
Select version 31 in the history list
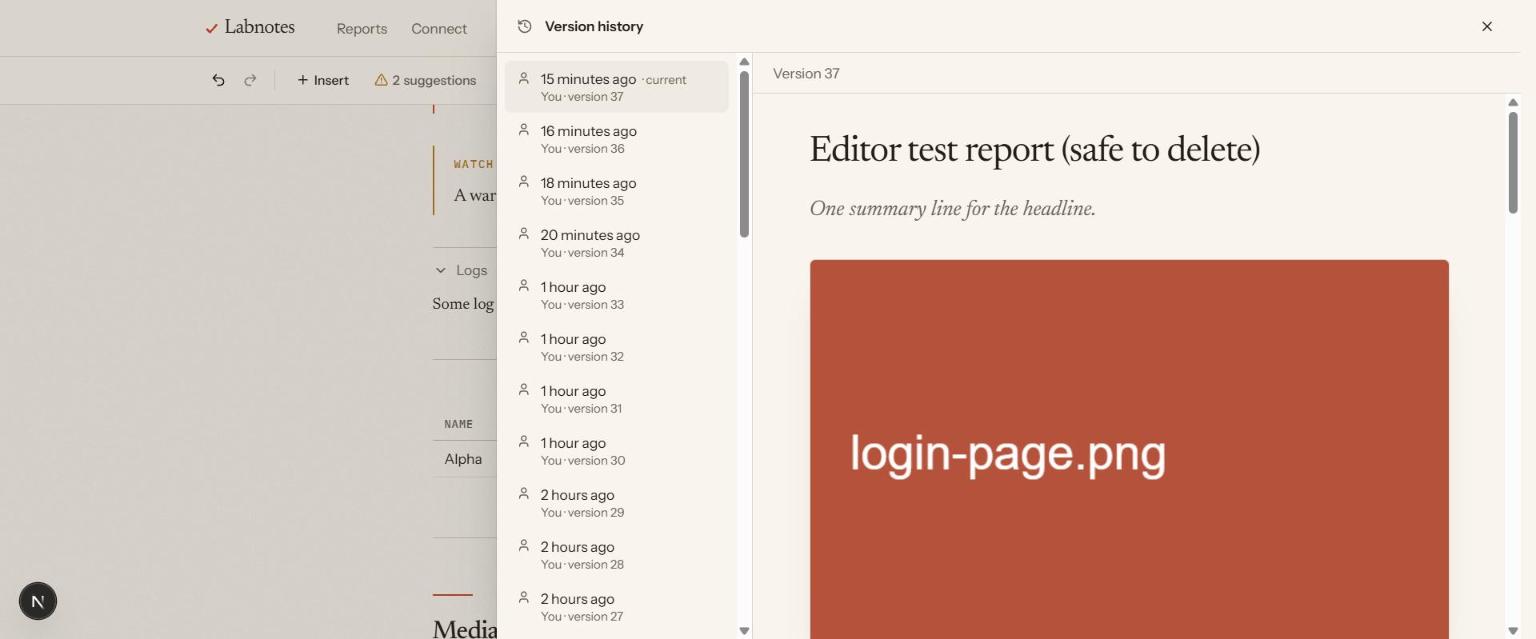617,399
